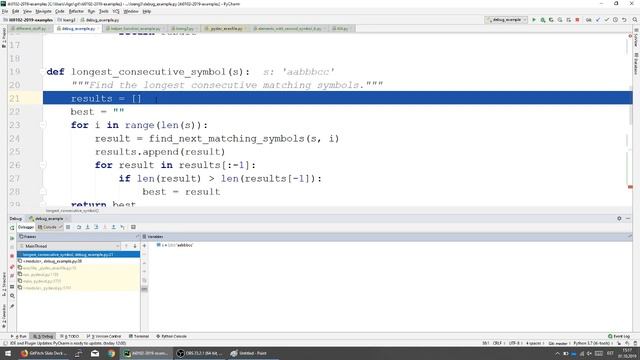Screen dimensions: 640x360
Task: Select longest_consecutive_symbol stack frame
Action: (x=78, y=254)
